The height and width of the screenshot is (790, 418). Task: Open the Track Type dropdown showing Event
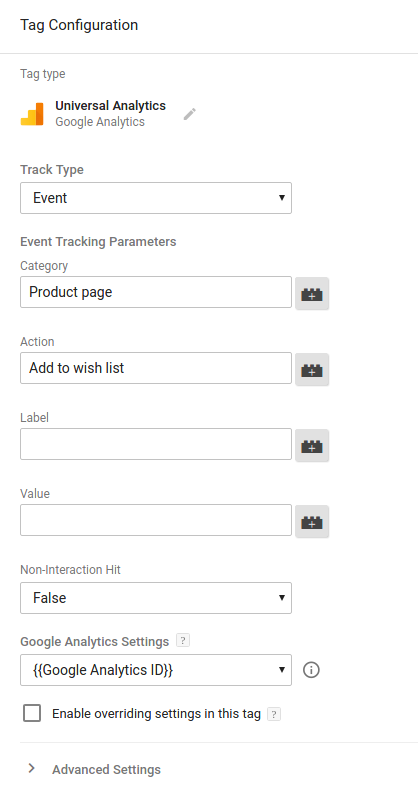[x=156, y=198]
